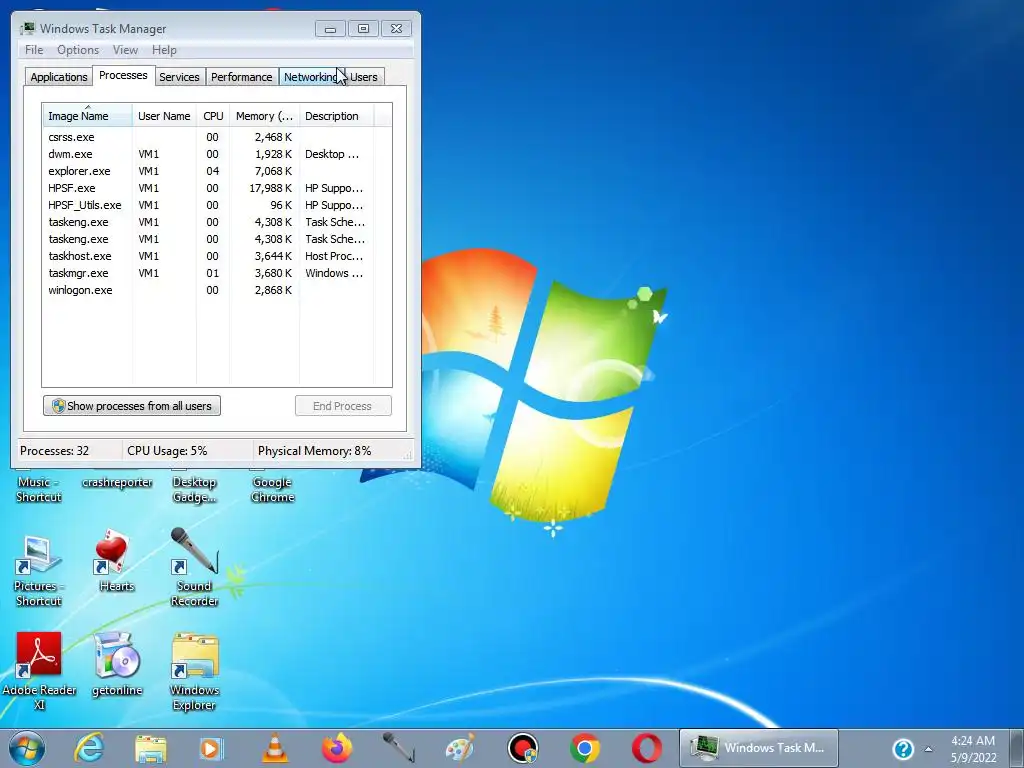The image size is (1024, 768).
Task: Click Show processes from all users button
Action: [132, 406]
